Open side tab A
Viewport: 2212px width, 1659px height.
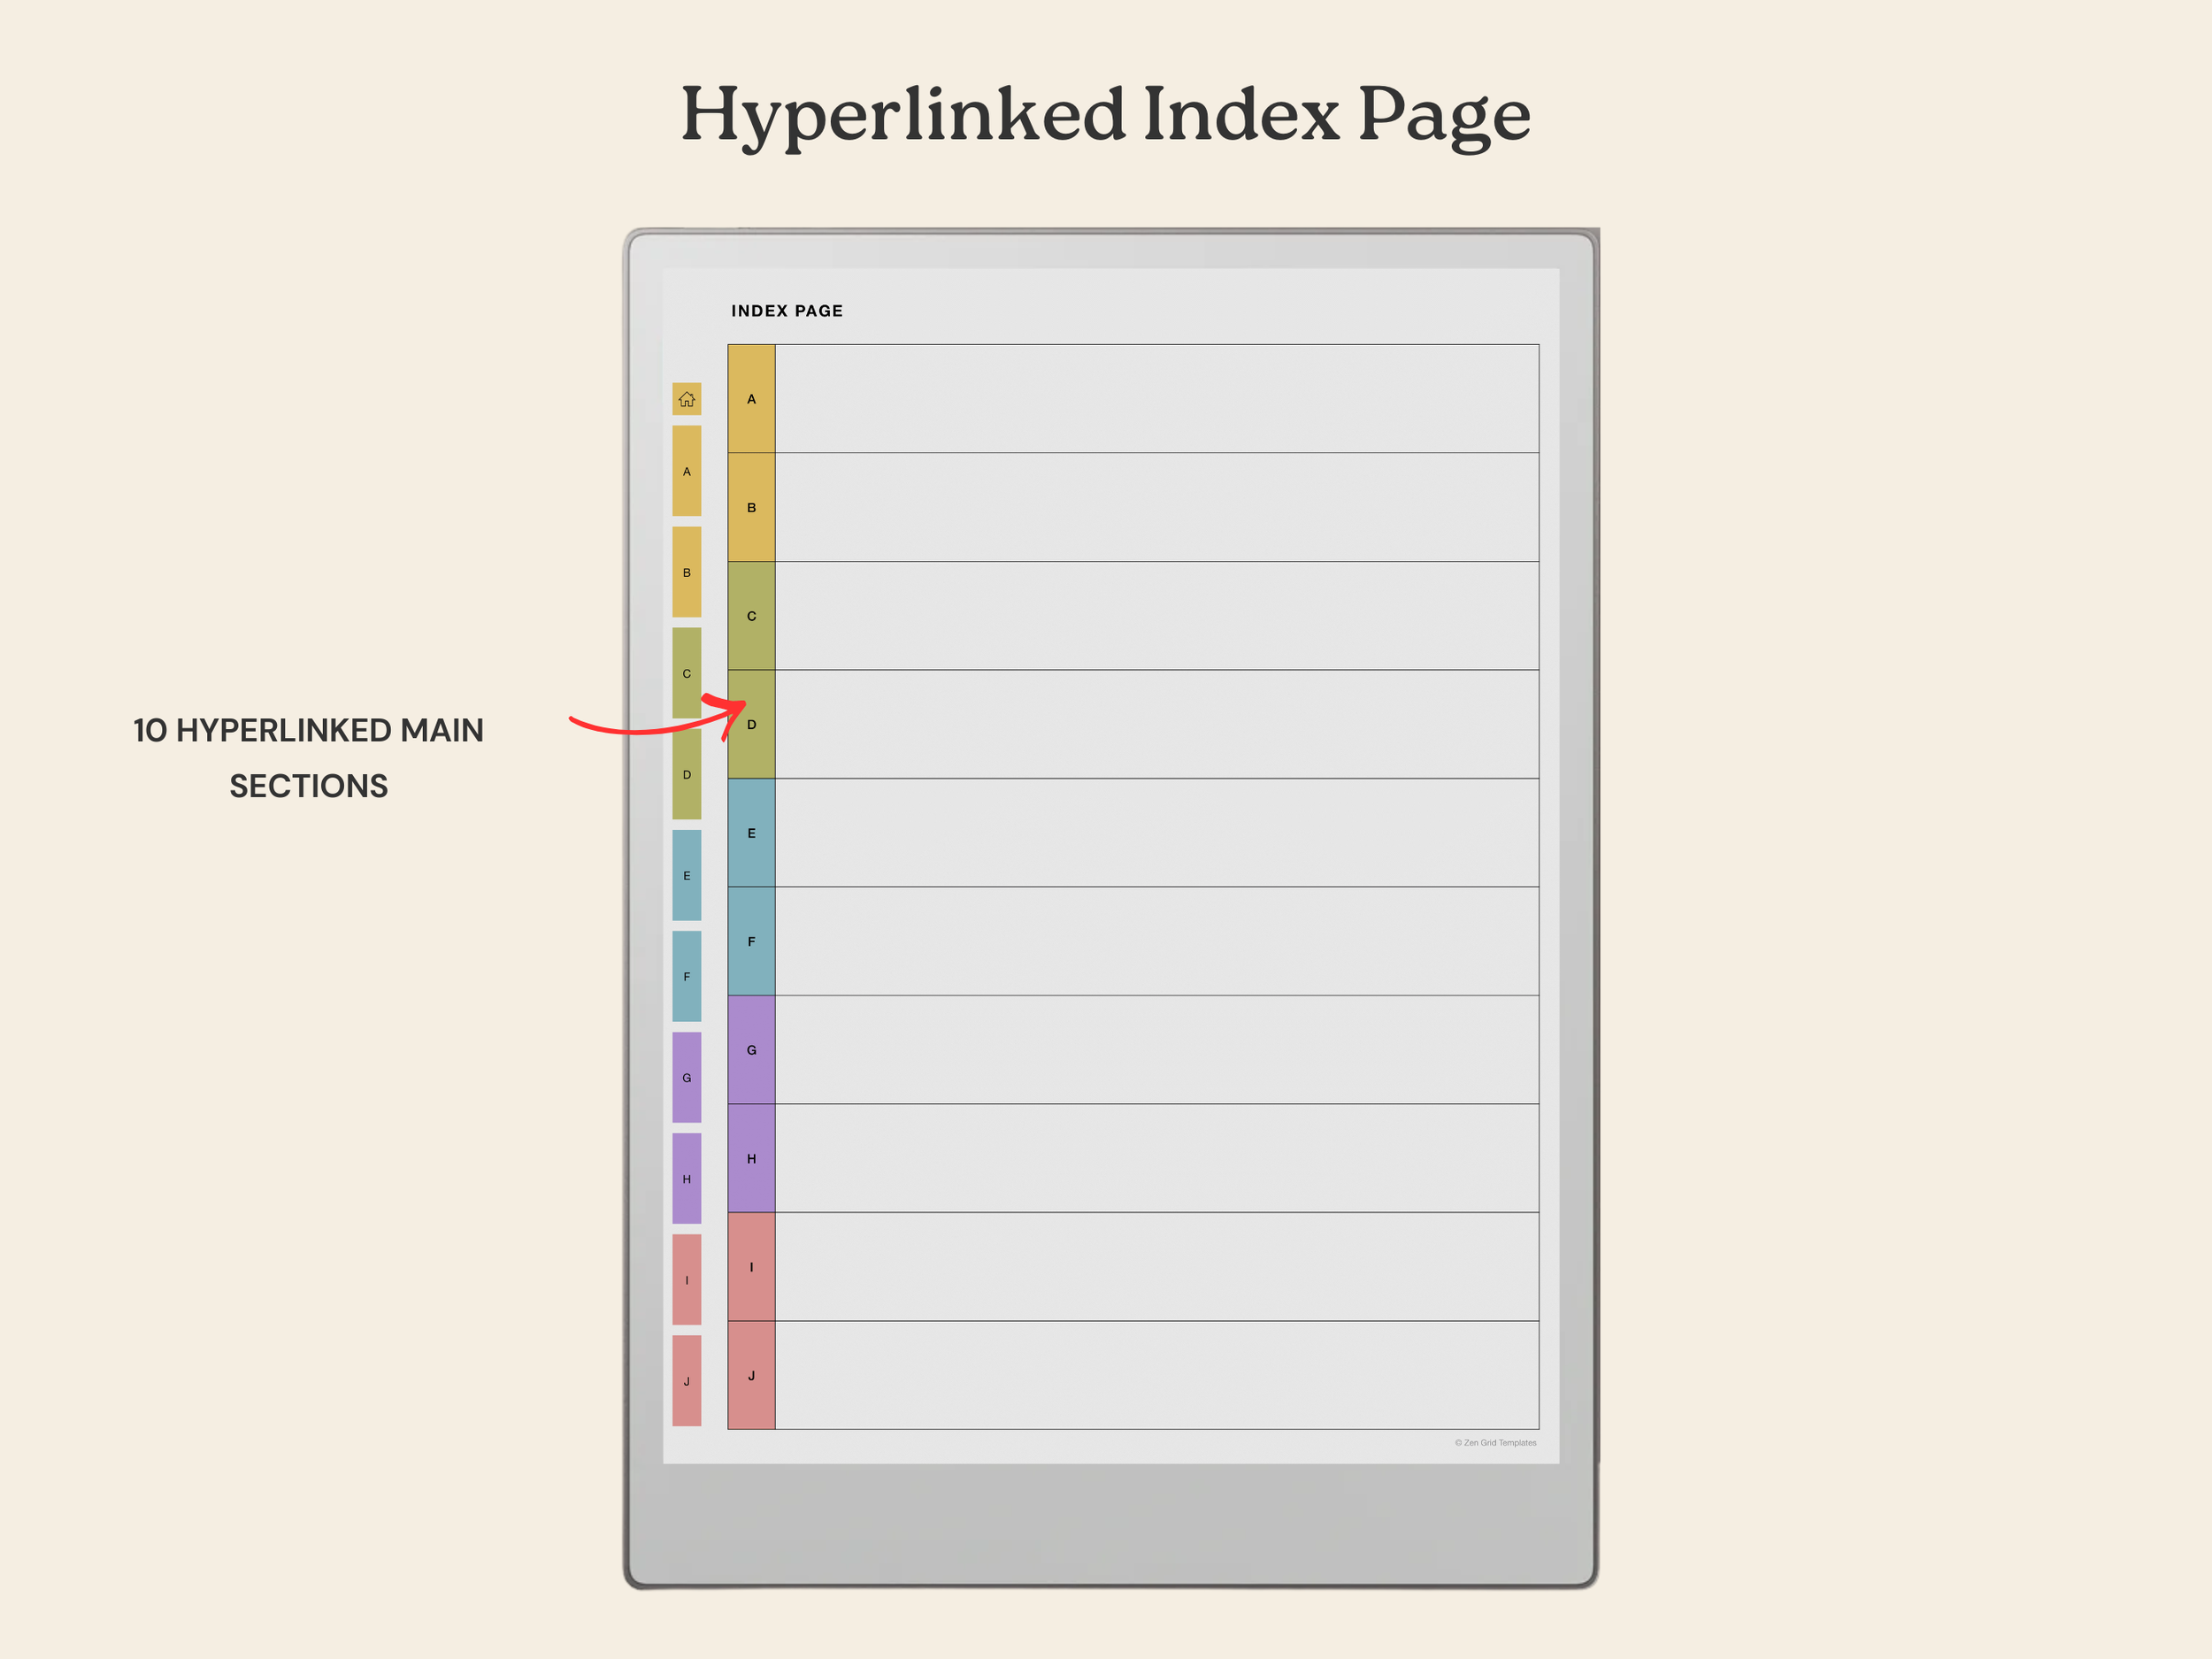click(686, 471)
